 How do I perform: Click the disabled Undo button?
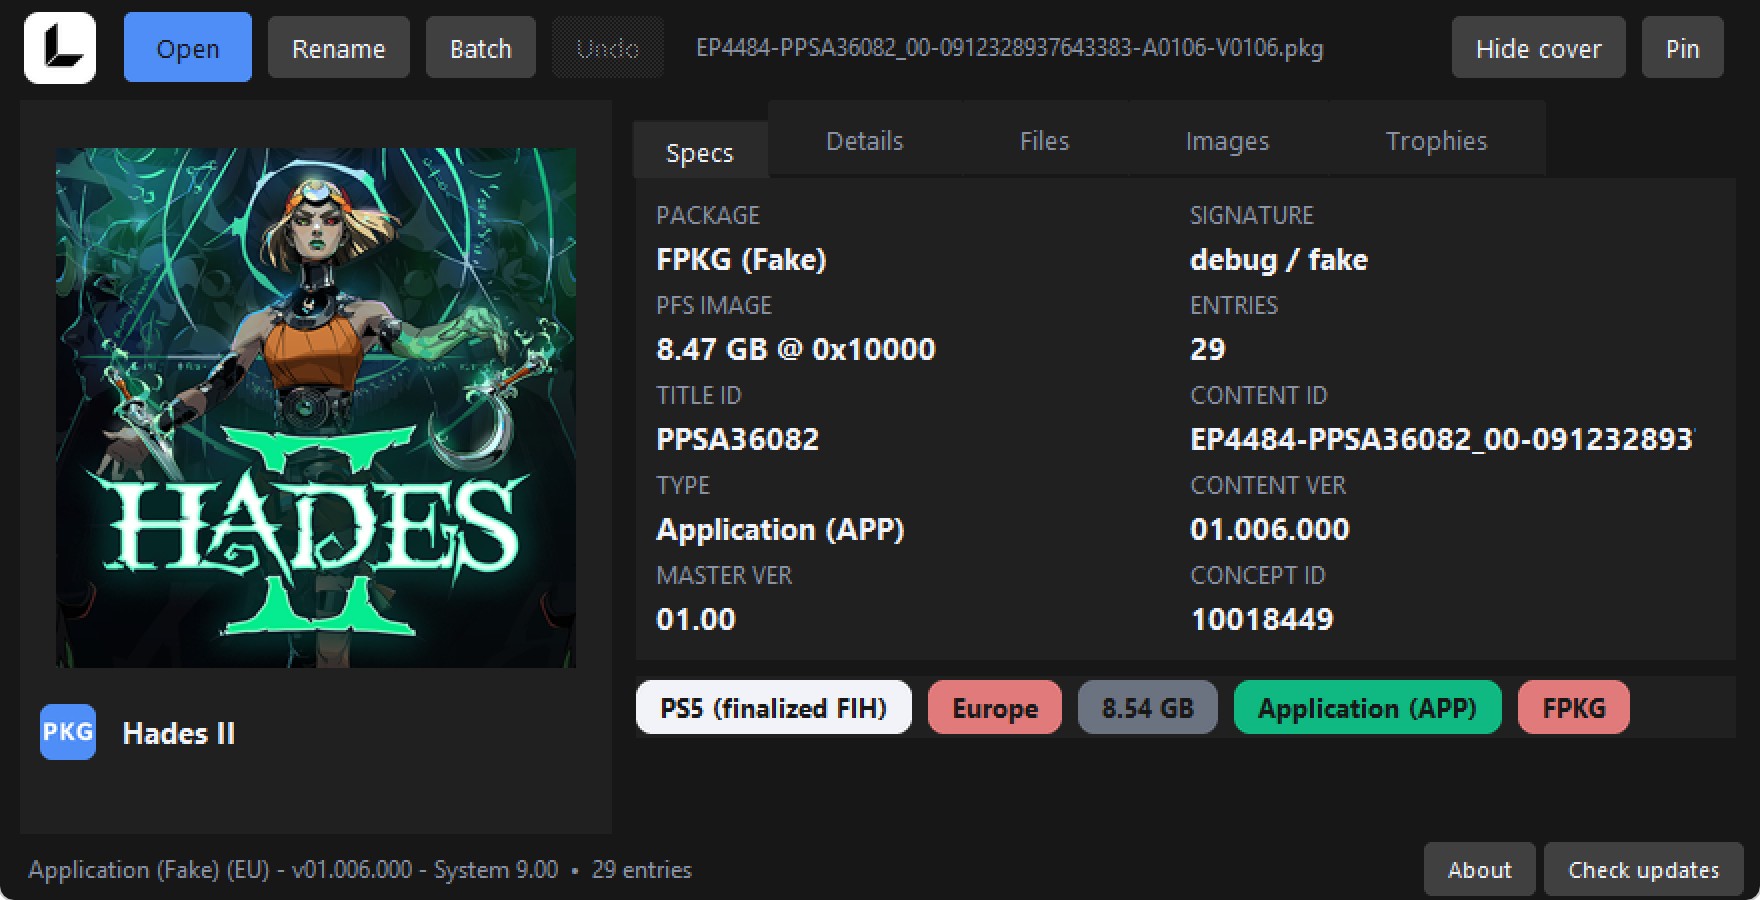point(608,48)
